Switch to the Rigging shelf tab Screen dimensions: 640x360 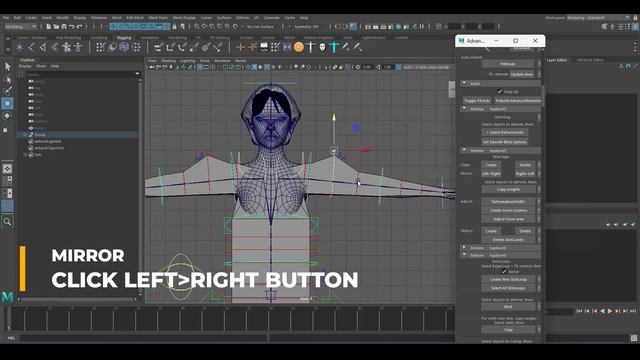[124, 38]
